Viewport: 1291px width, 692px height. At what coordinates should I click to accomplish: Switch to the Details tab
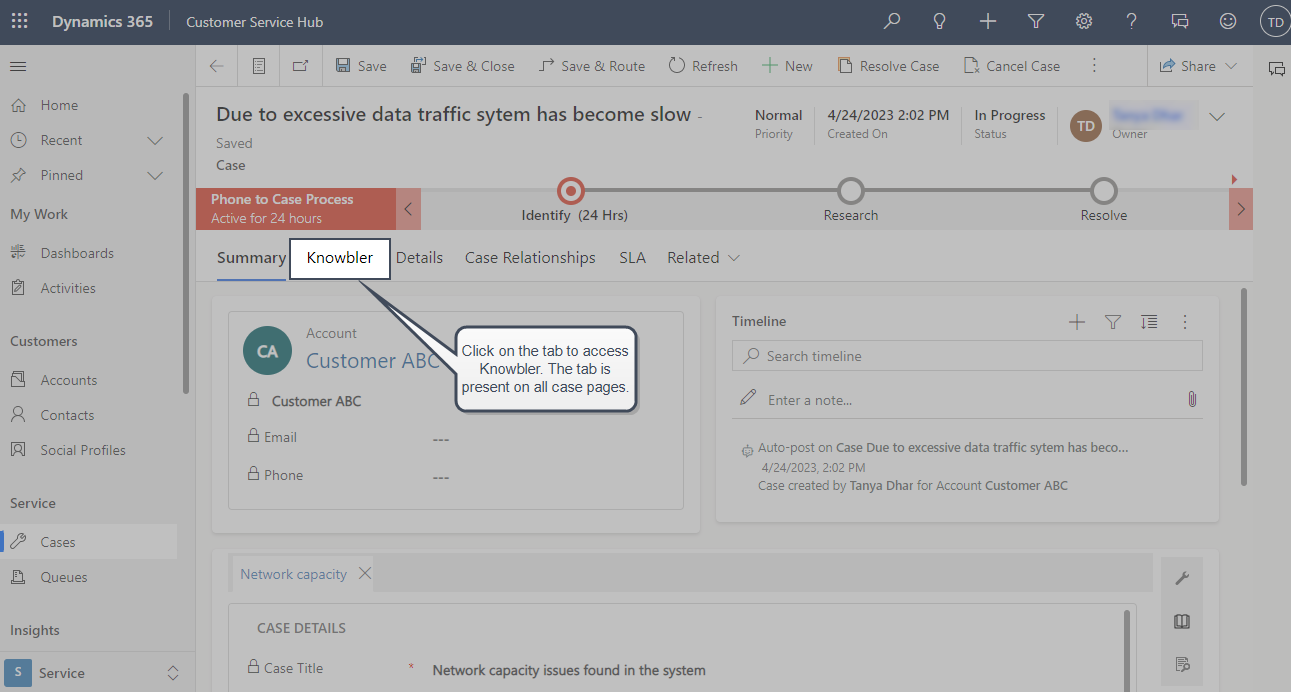tap(419, 257)
